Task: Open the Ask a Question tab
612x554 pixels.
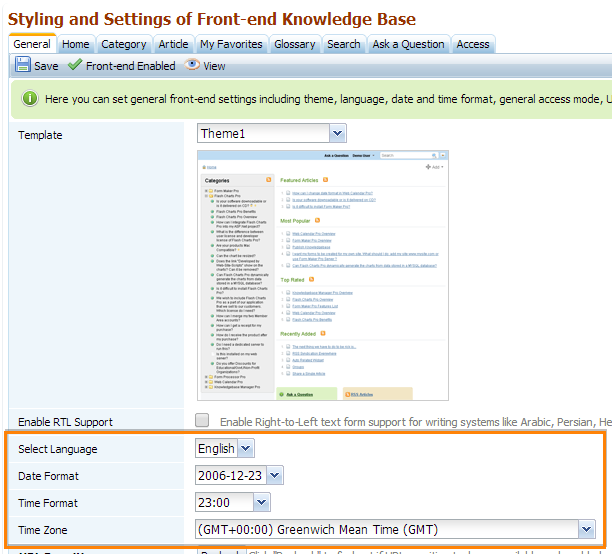Action: point(408,44)
